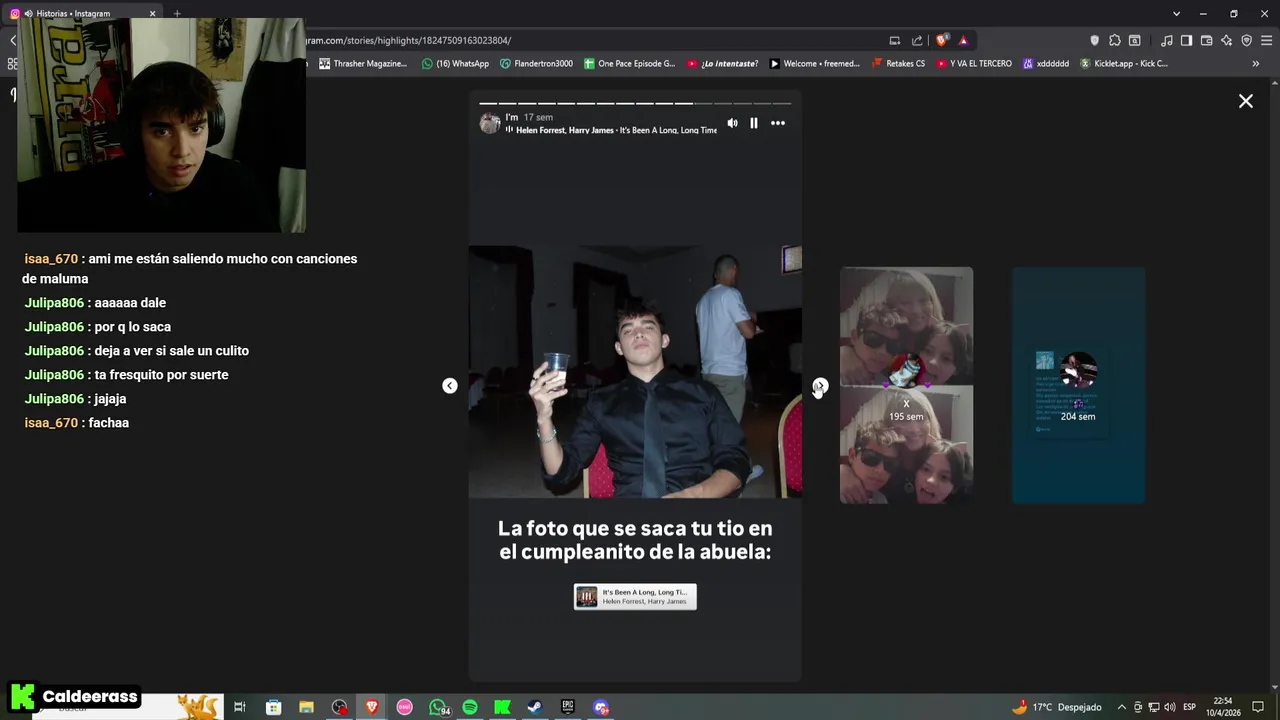
Task: Open Brave VPN shield icon
Action: coord(1246,41)
